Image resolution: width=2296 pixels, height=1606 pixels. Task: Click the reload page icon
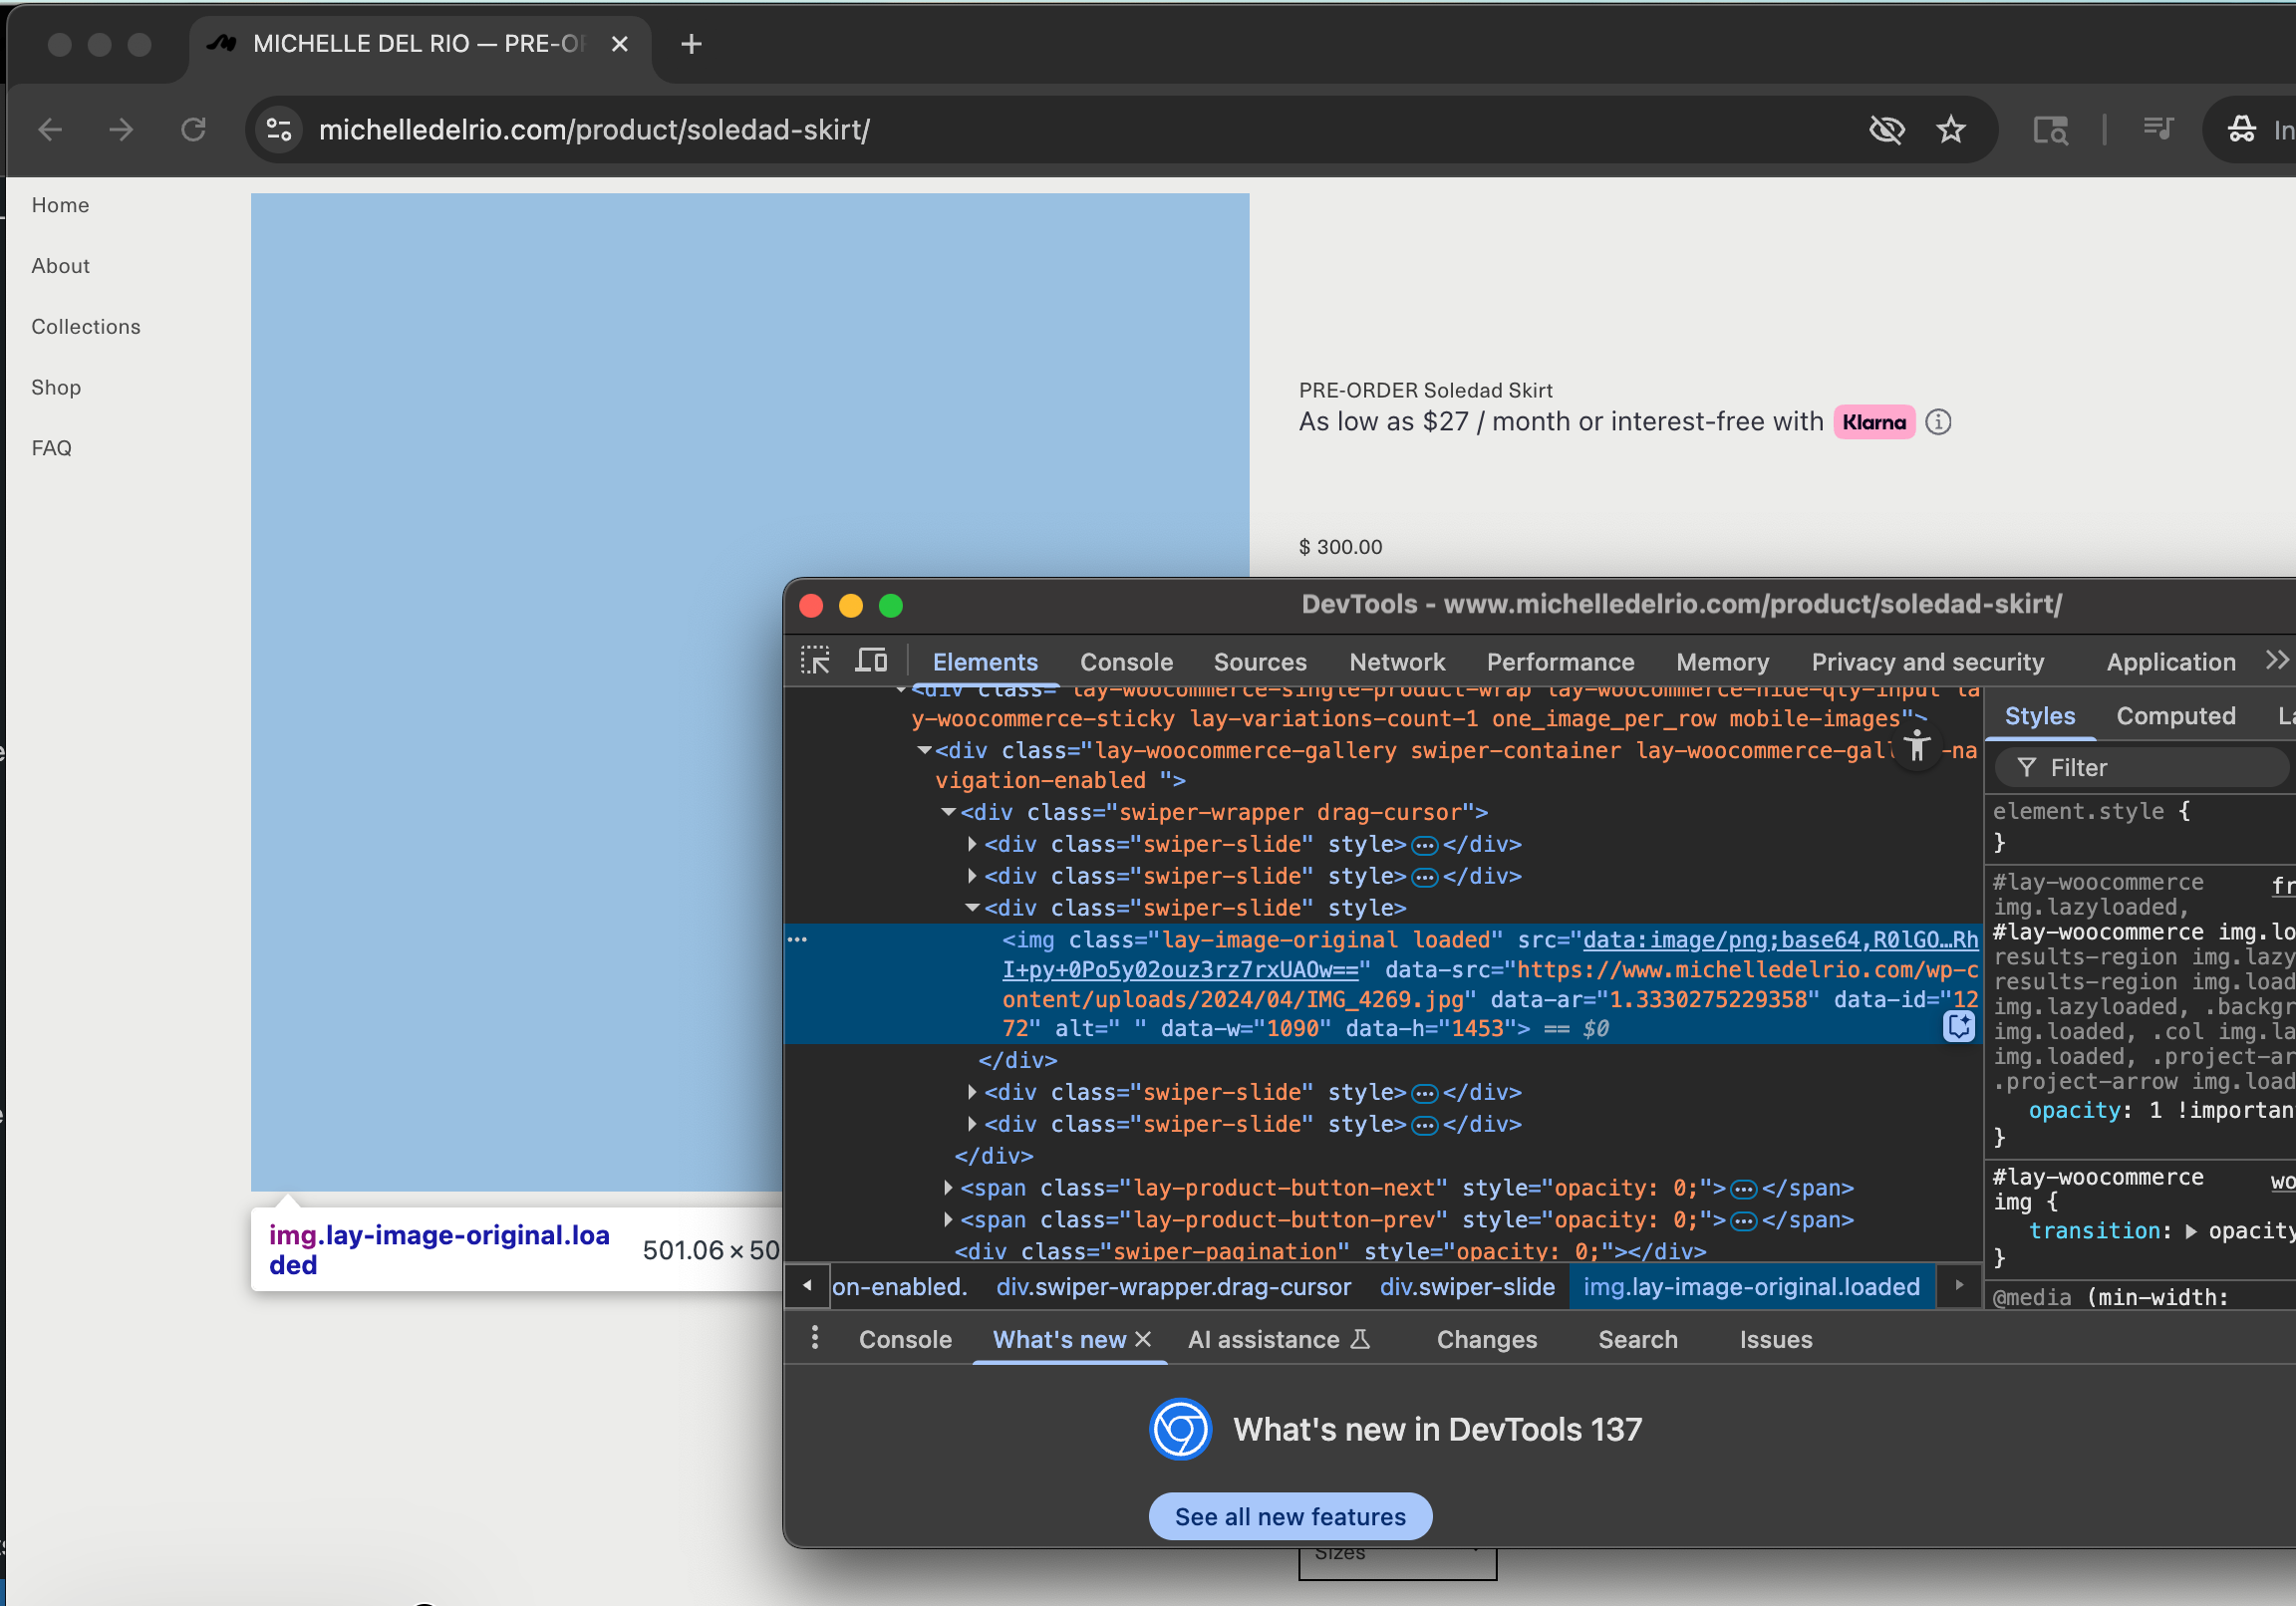pyautogui.click(x=193, y=129)
